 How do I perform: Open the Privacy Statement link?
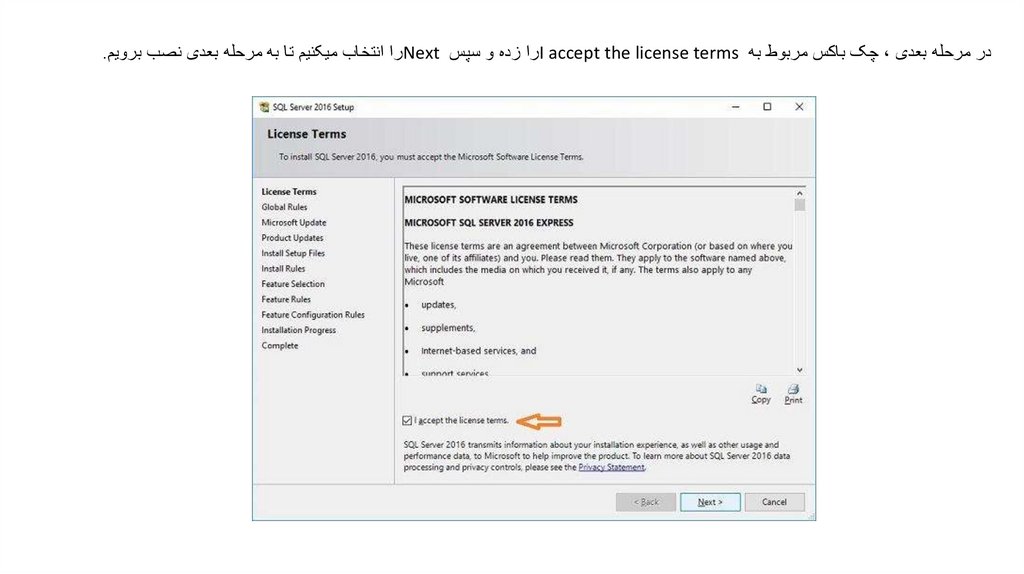pos(612,467)
